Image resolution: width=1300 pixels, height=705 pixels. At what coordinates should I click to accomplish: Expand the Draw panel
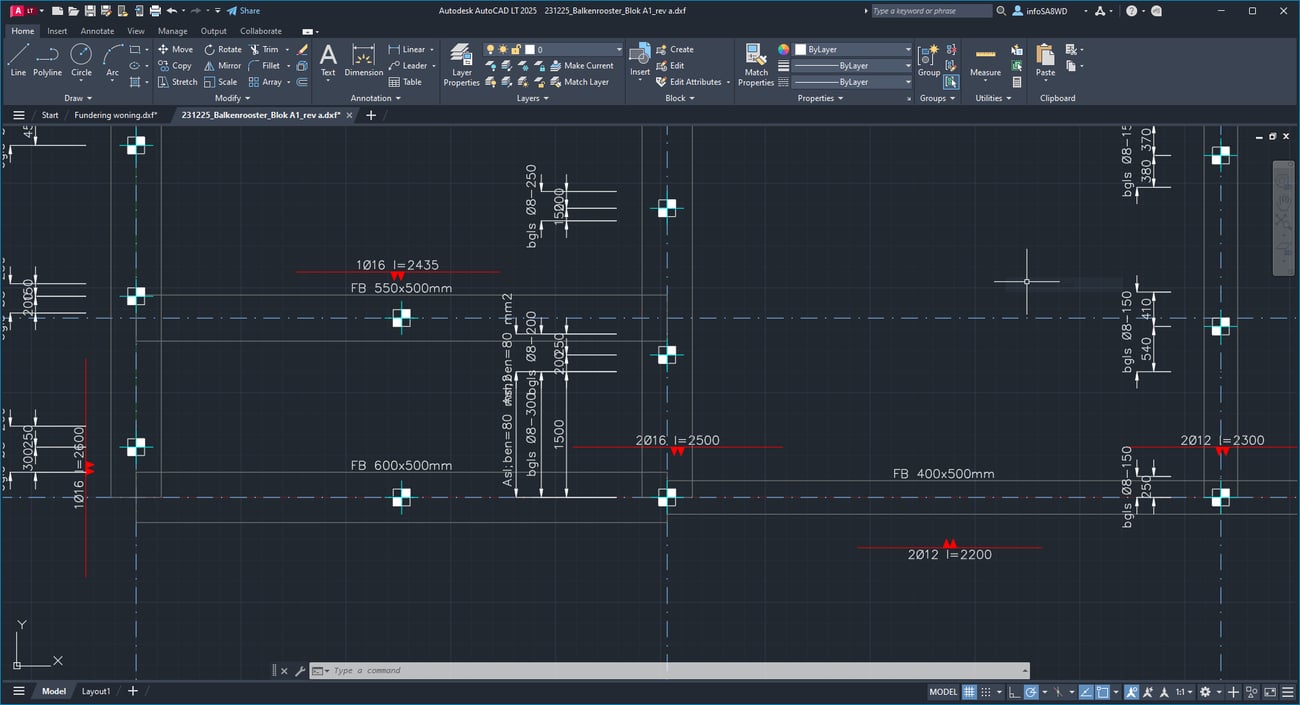point(78,98)
